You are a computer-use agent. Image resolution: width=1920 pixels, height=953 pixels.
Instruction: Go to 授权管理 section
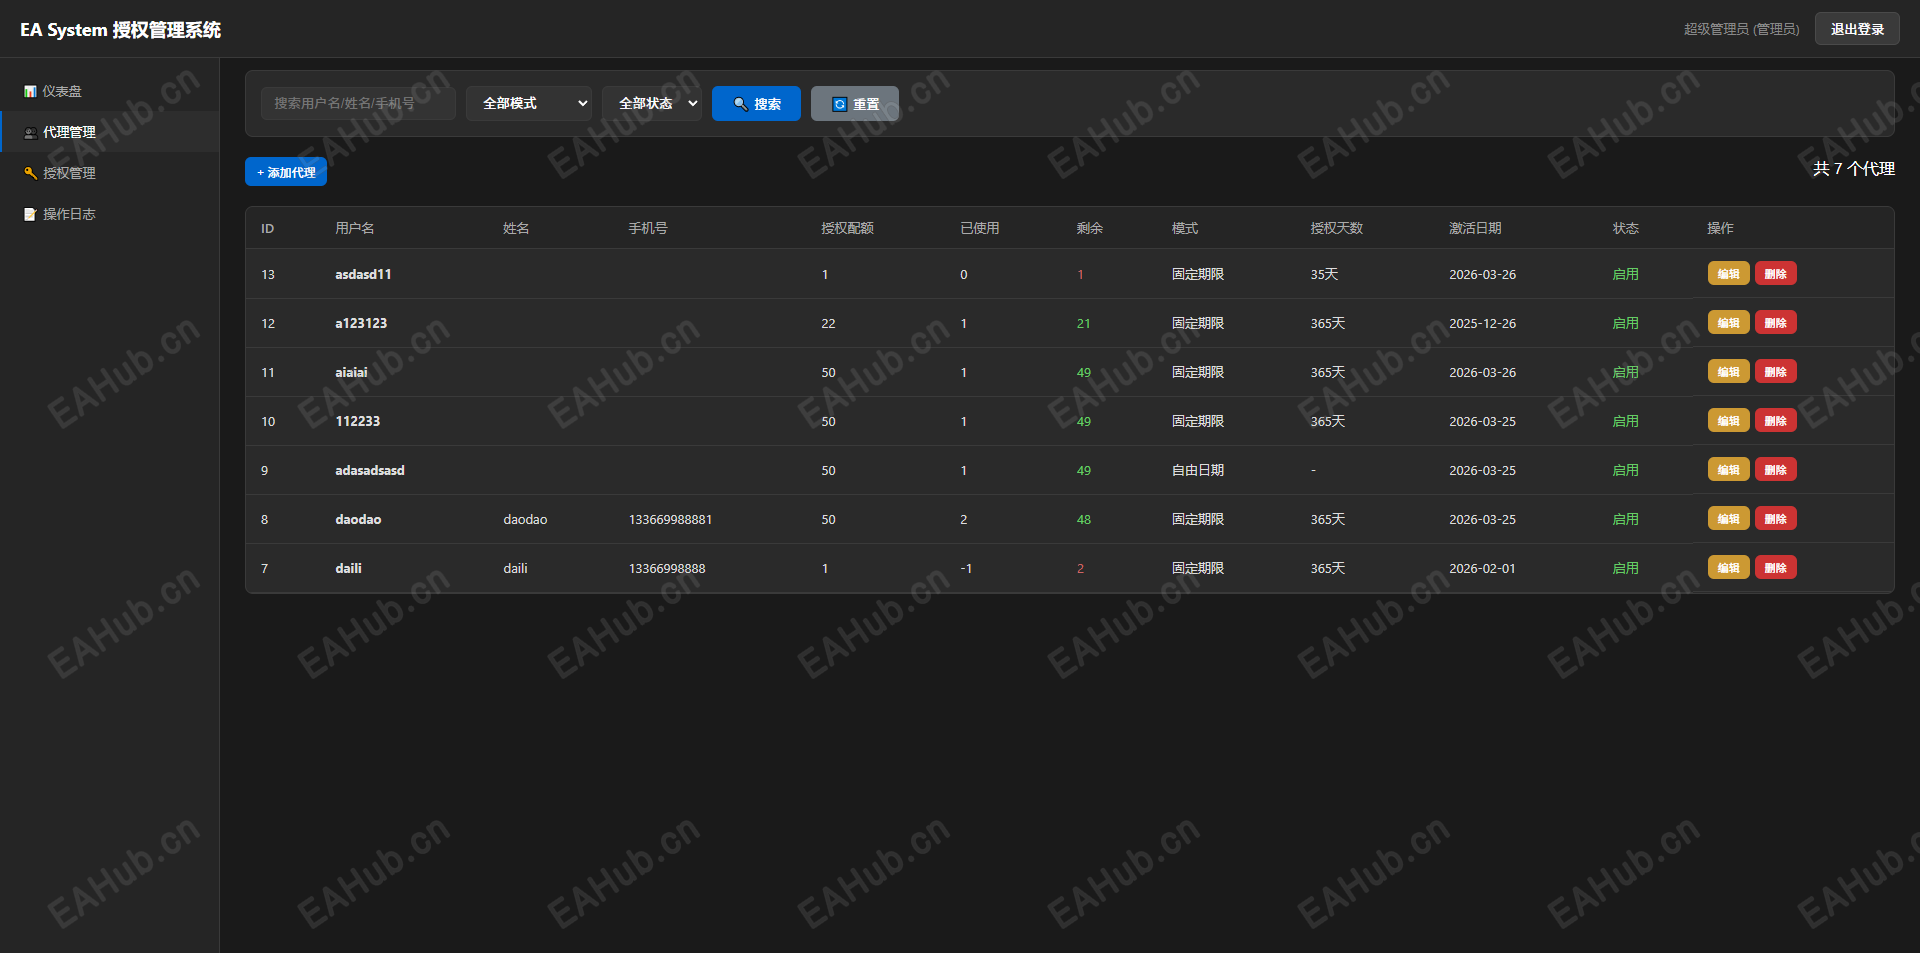[x=110, y=173]
